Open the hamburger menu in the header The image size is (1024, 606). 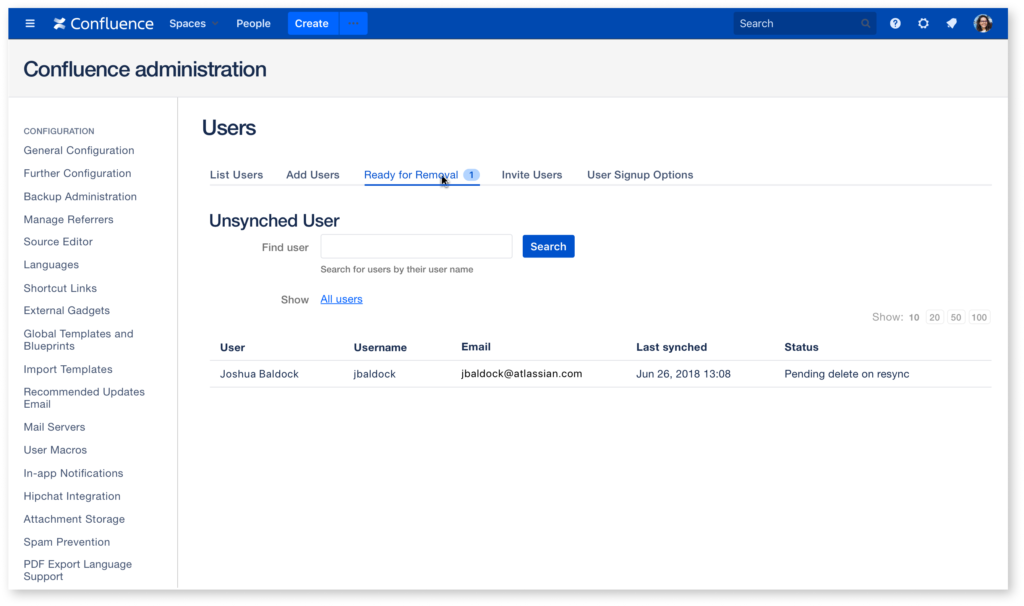coord(30,24)
